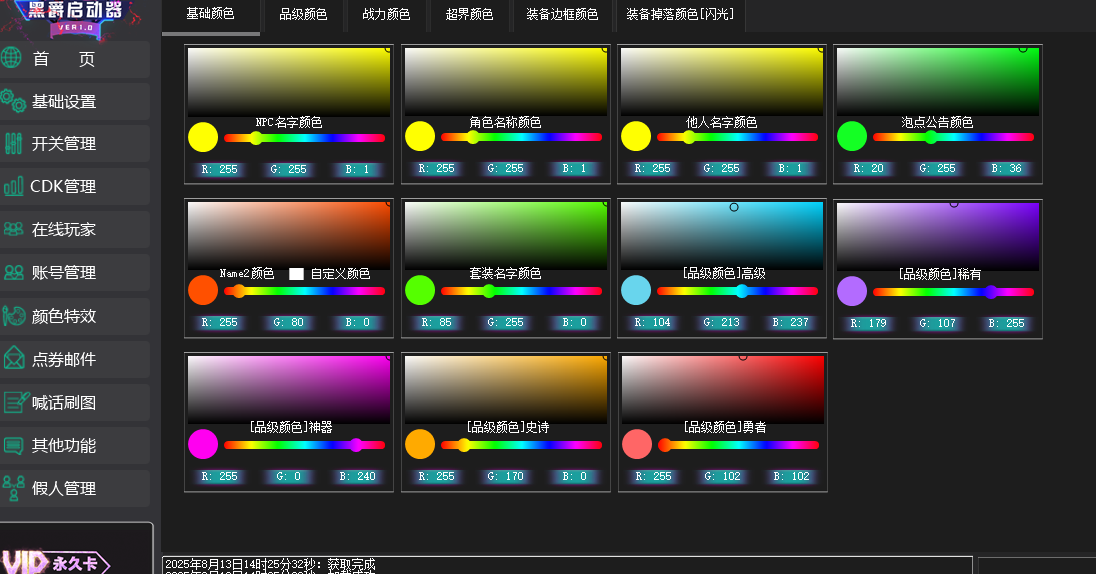Click the gradient picker area for [品级颜色]高级

point(721,235)
